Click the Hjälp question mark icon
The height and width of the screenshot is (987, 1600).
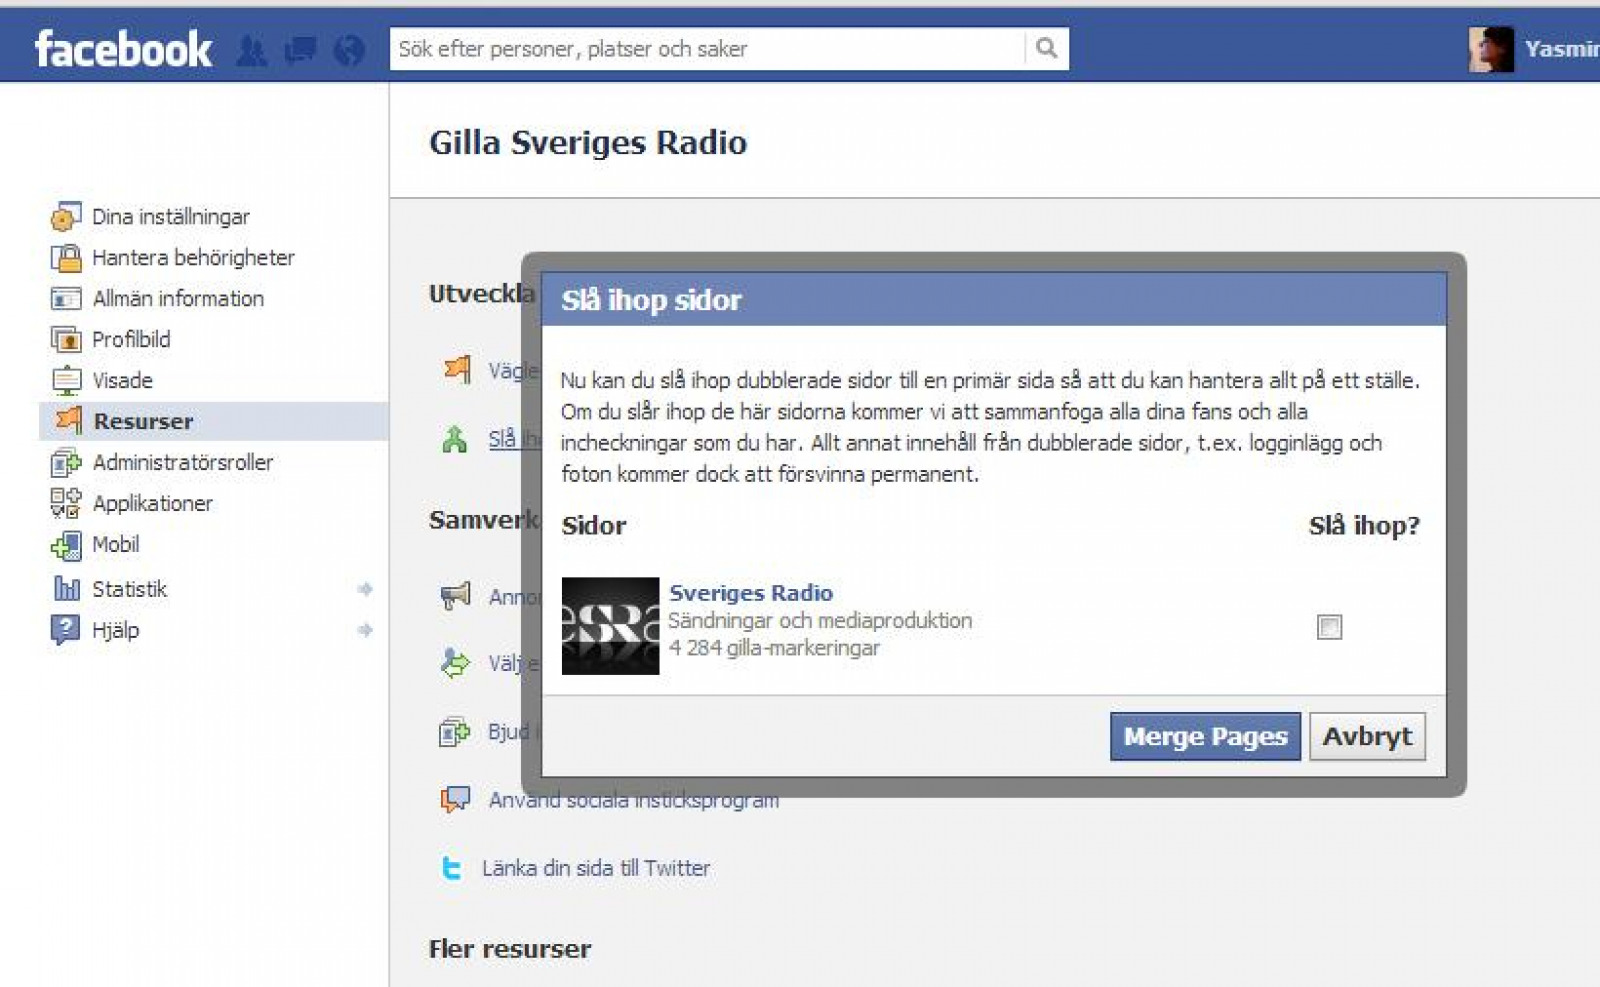[x=65, y=630]
